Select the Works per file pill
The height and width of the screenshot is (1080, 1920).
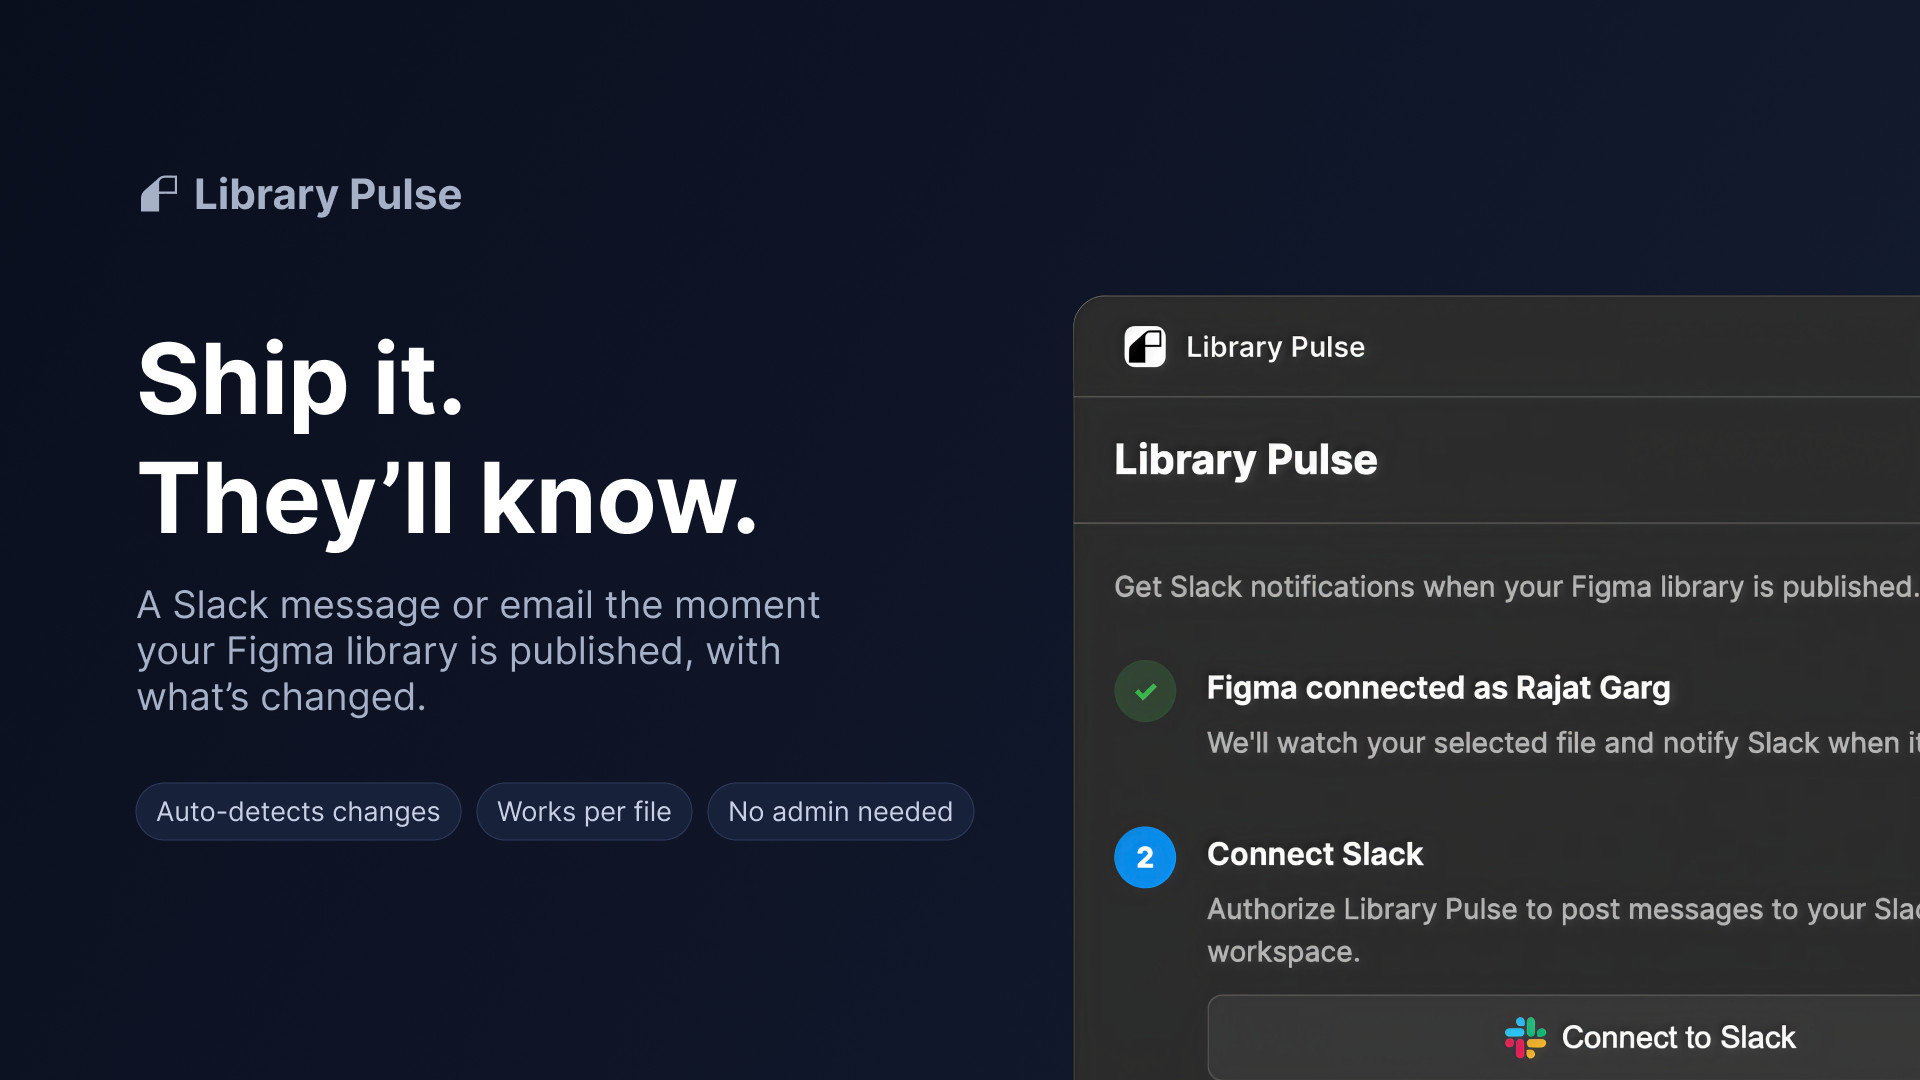(x=584, y=811)
